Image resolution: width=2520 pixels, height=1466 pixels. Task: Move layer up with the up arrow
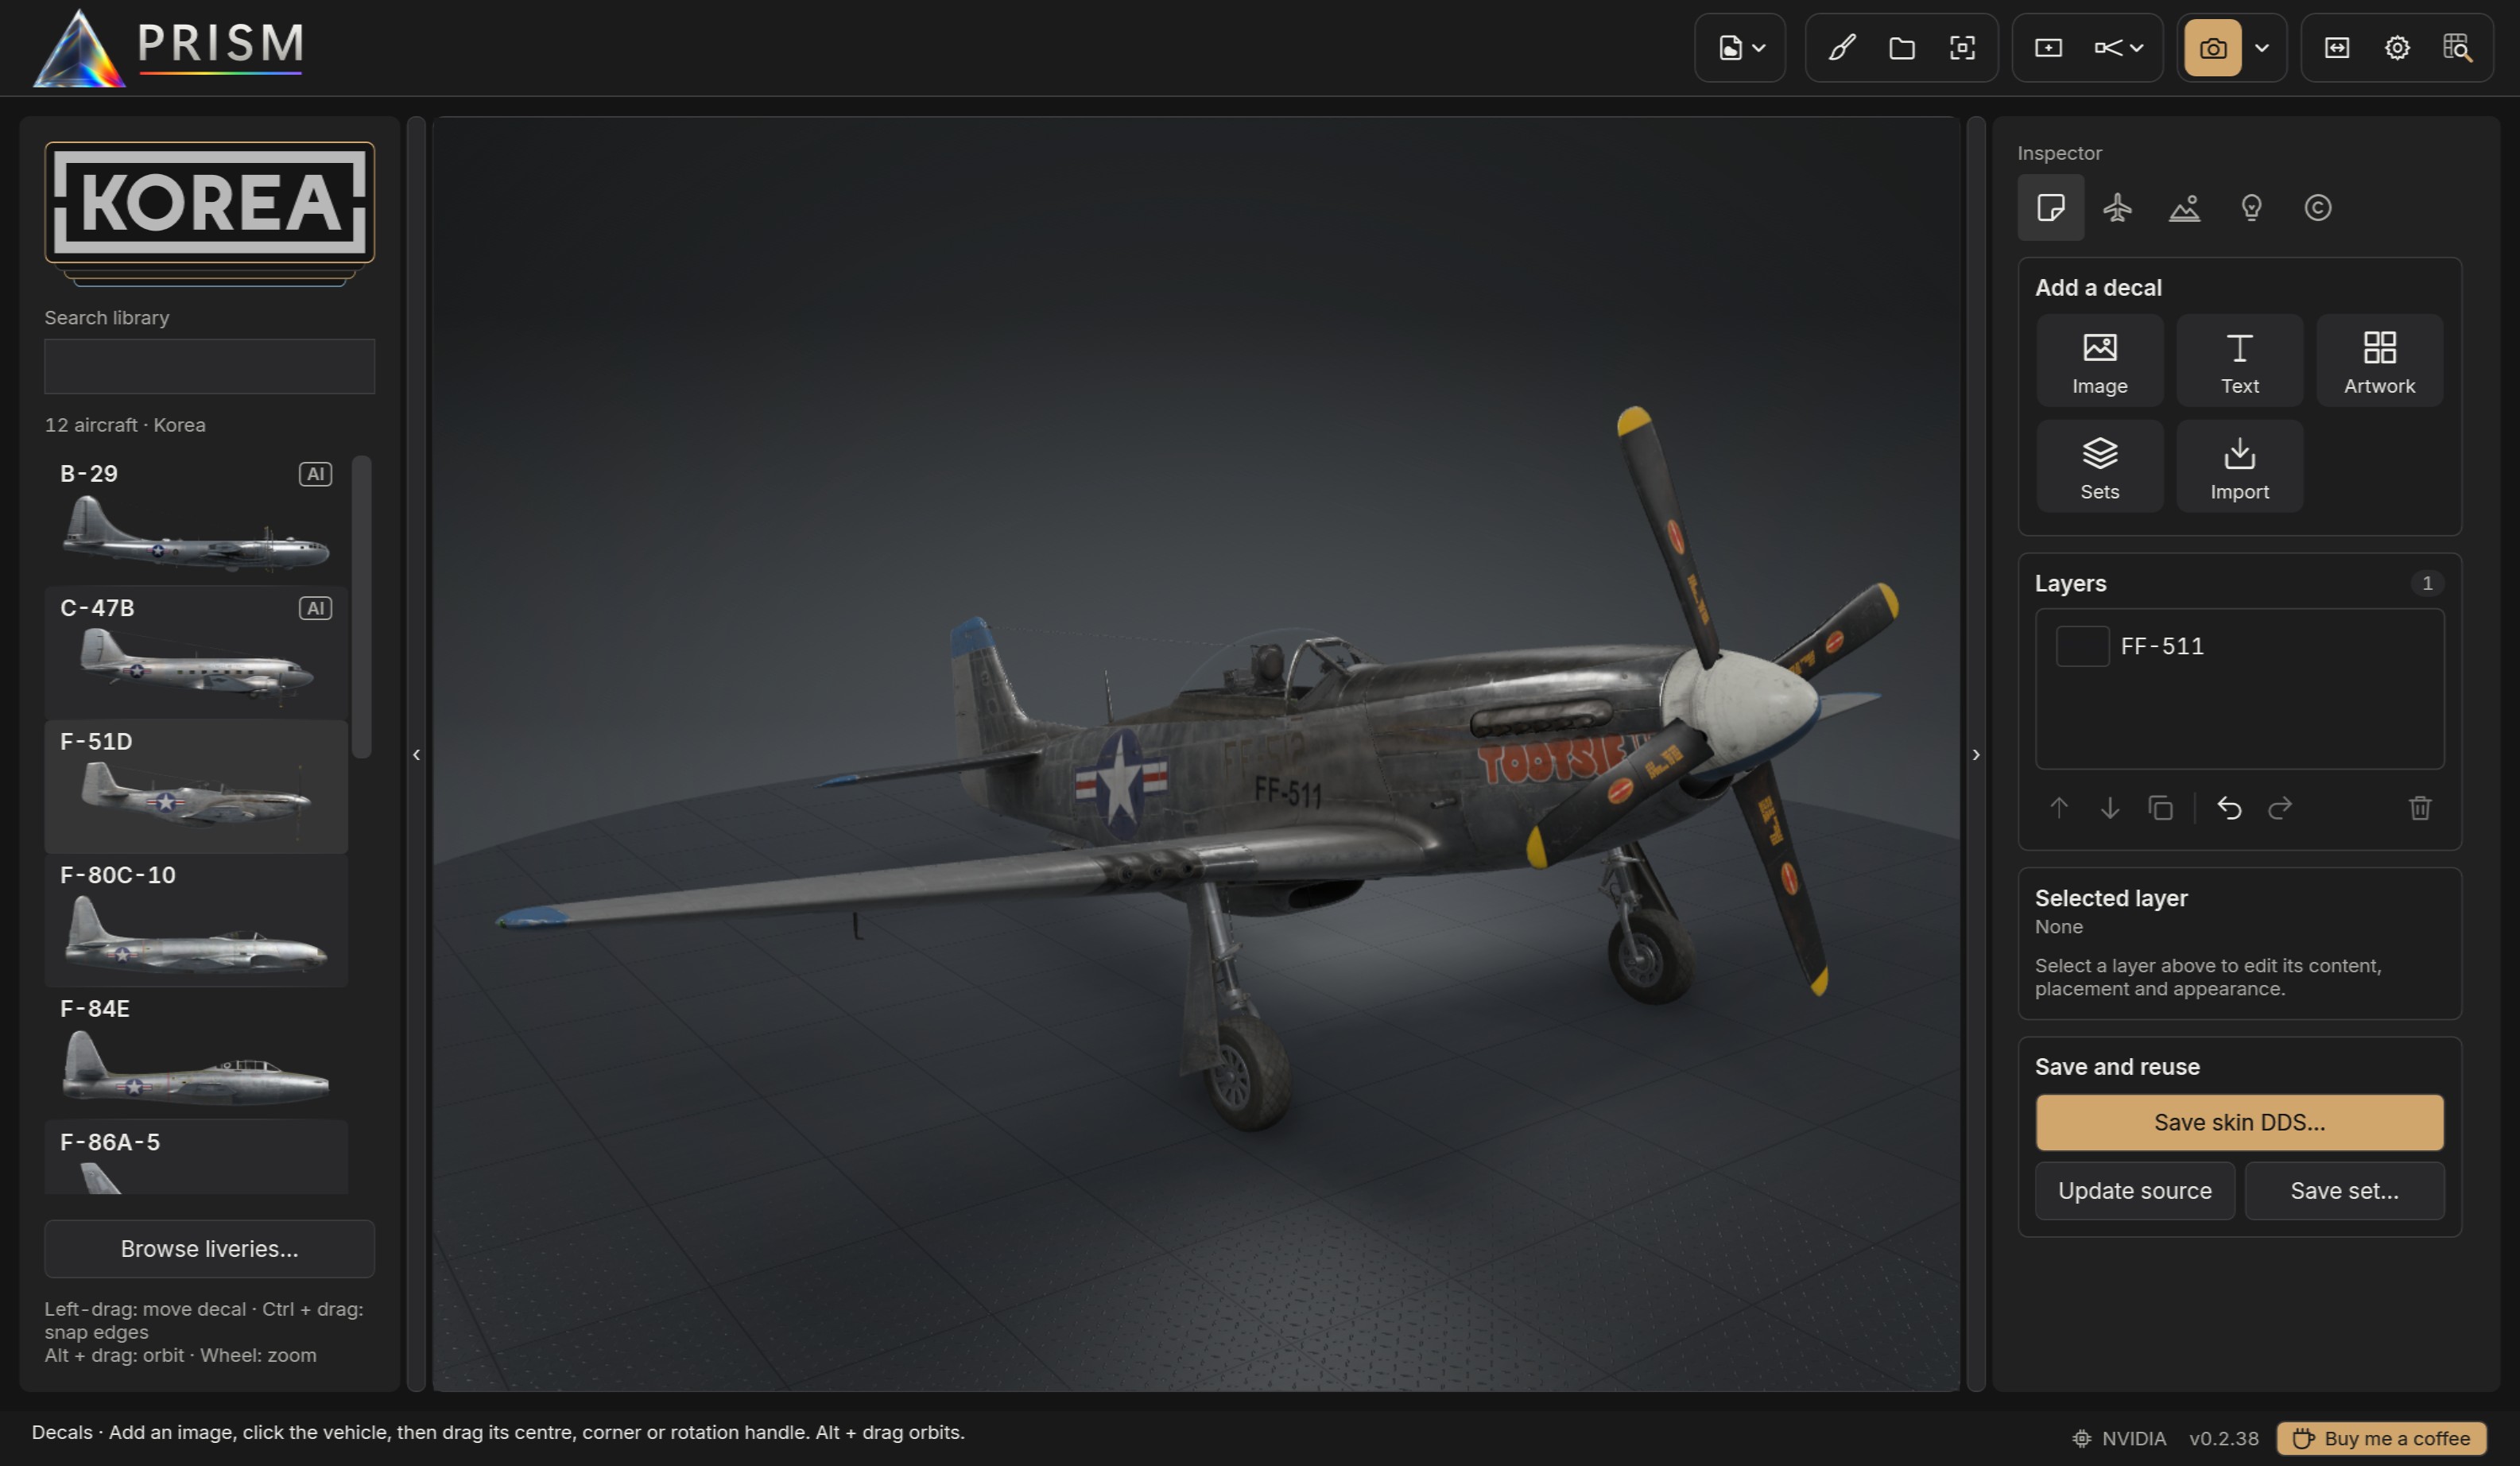point(2059,808)
